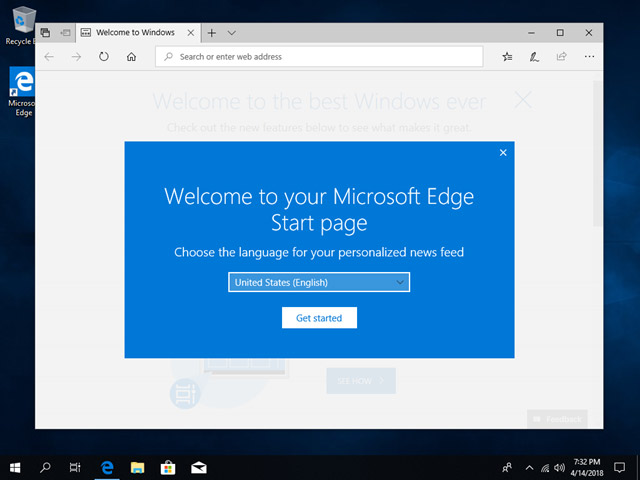Open Settings and more ellipsis menu
Viewport: 640px width, 480px height.
click(x=589, y=57)
